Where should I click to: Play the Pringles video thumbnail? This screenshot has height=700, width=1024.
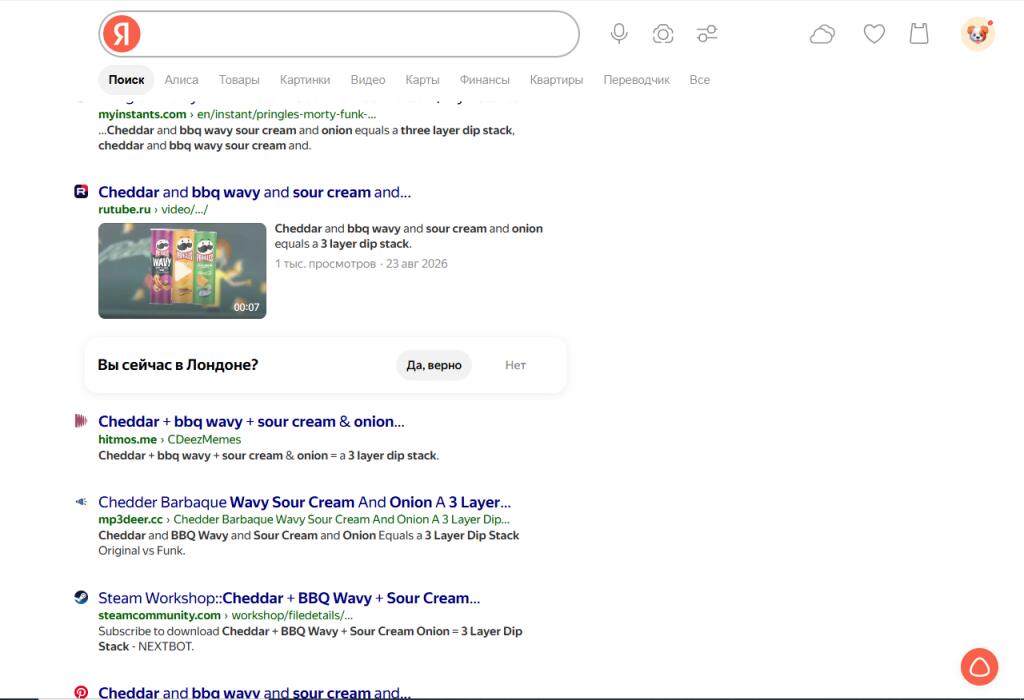pos(182,271)
